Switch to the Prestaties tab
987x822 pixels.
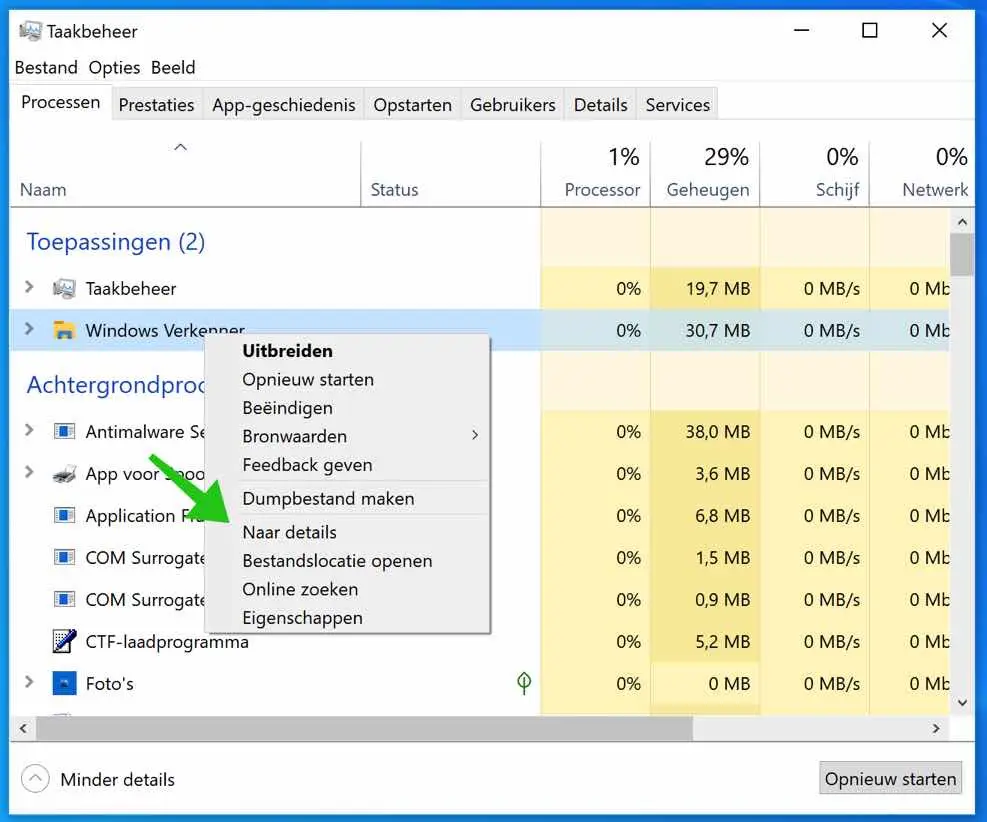(x=156, y=104)
